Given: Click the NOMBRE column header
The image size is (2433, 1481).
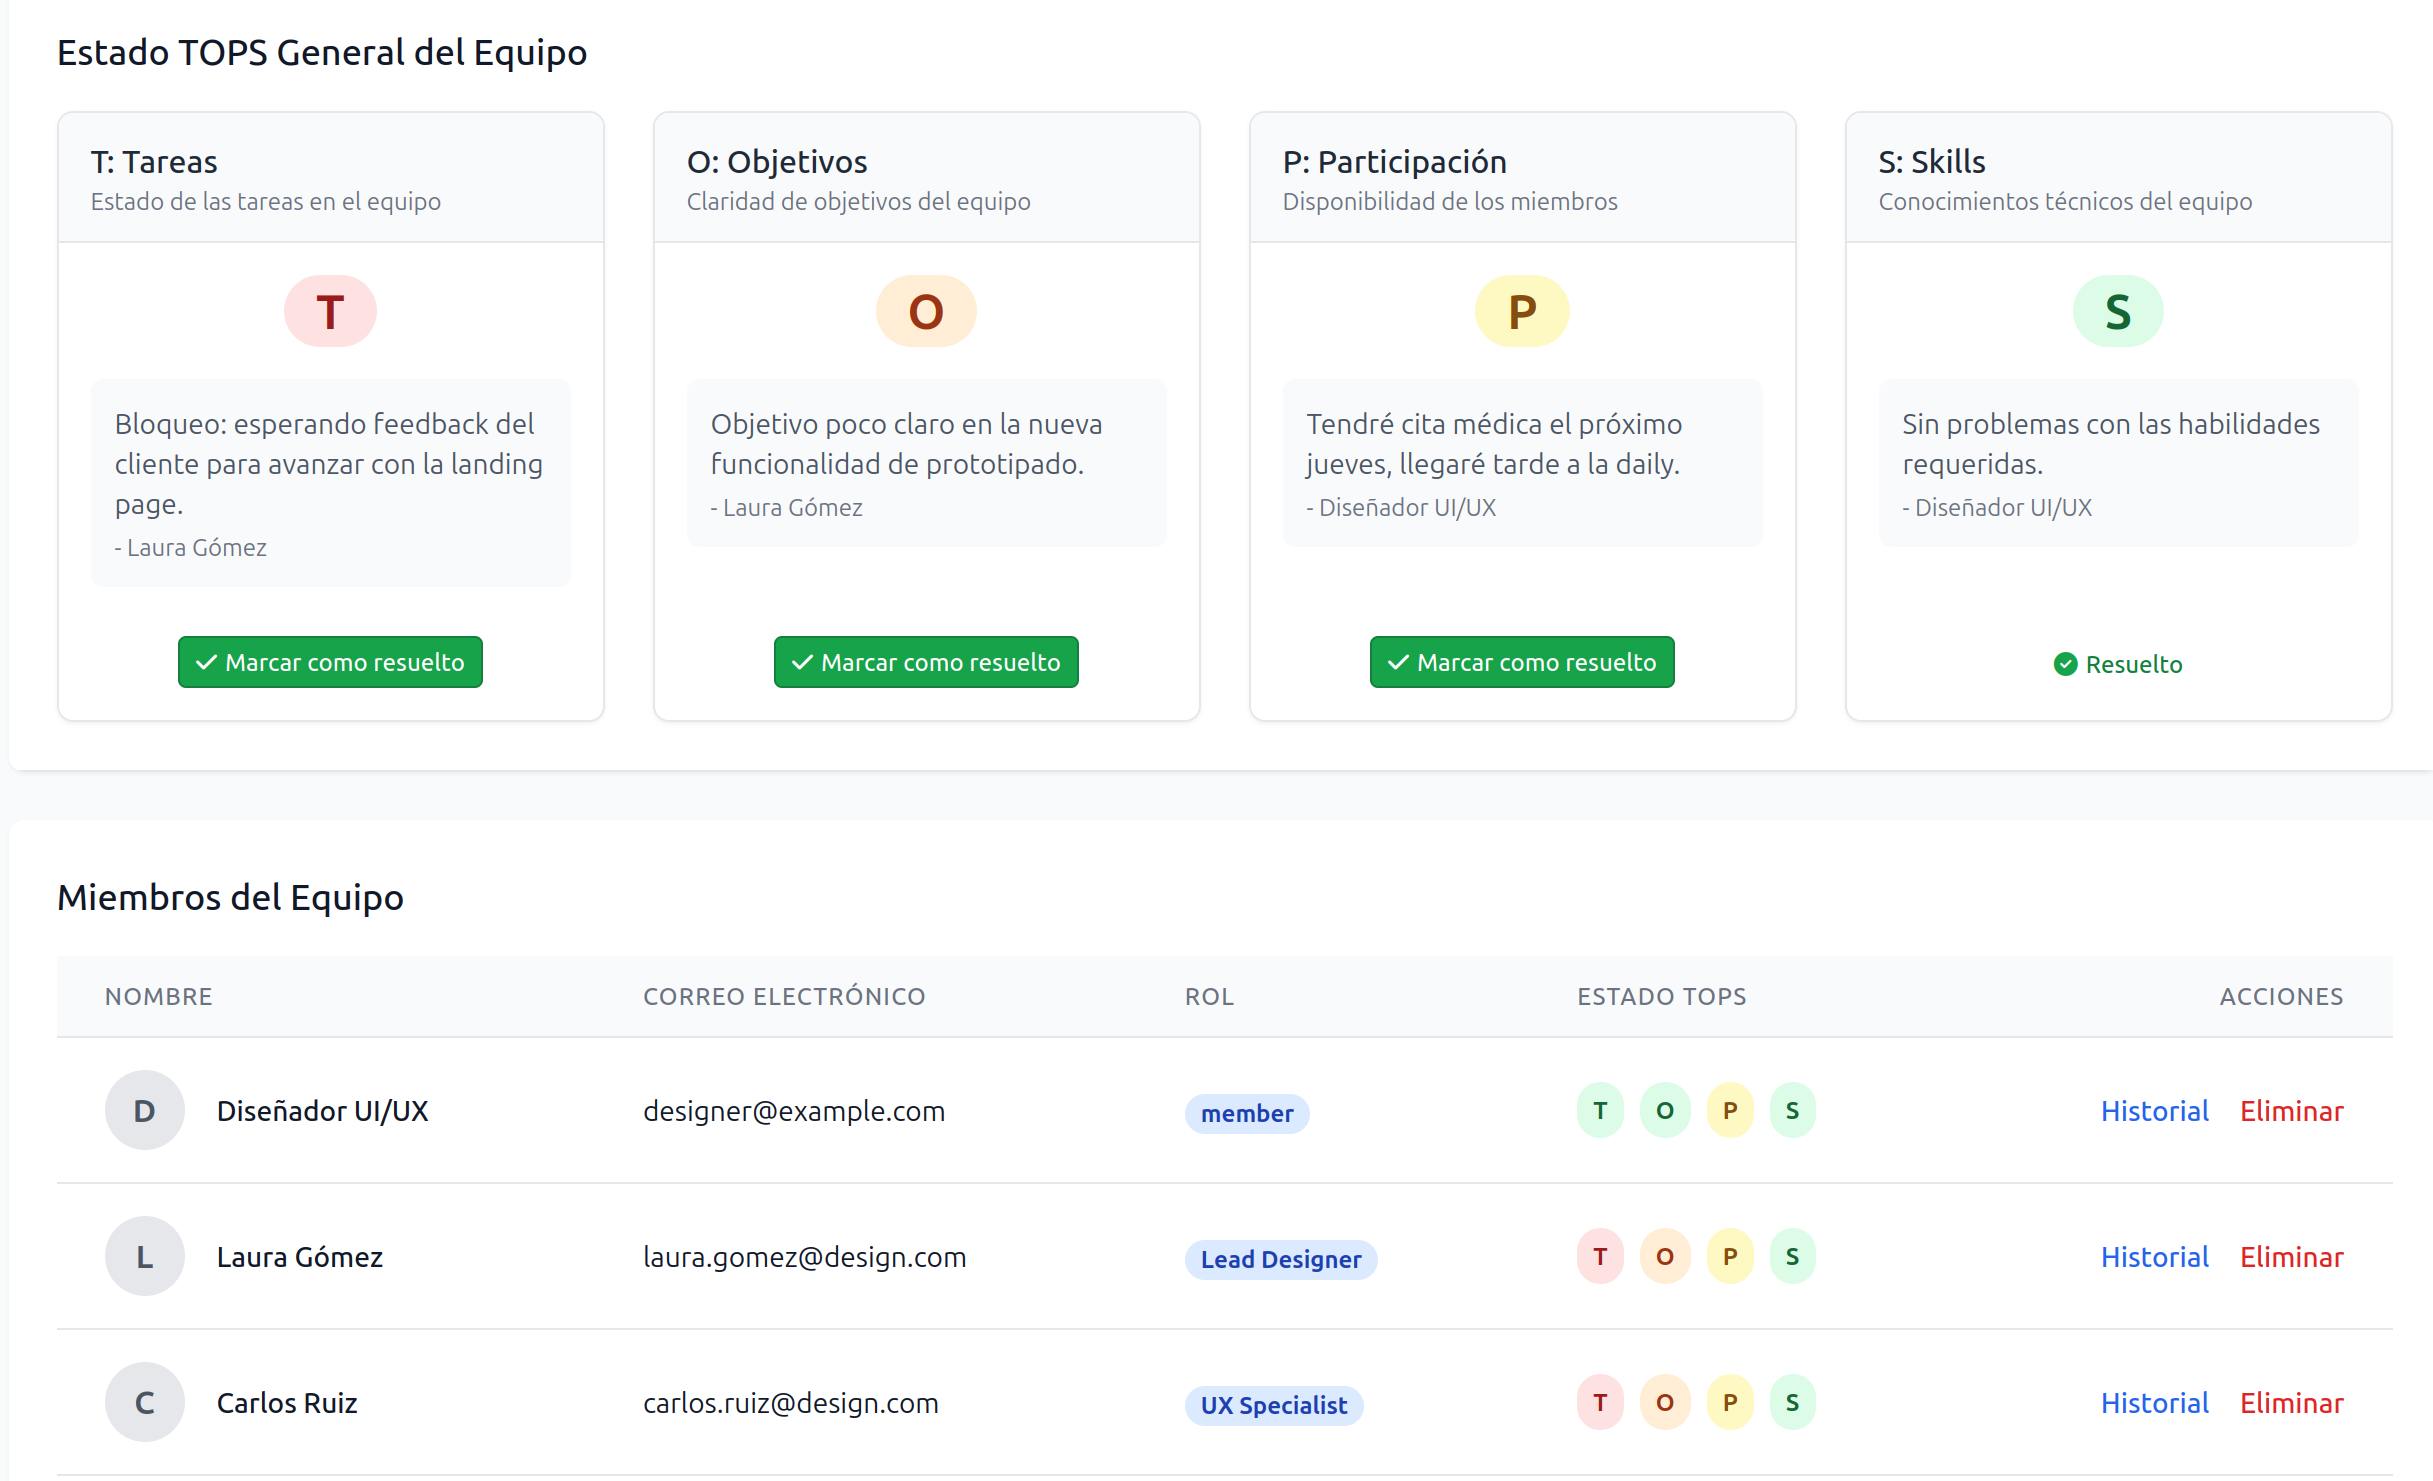Looking at the screenshot, I should pyautogui.click(x=158, y=996).
